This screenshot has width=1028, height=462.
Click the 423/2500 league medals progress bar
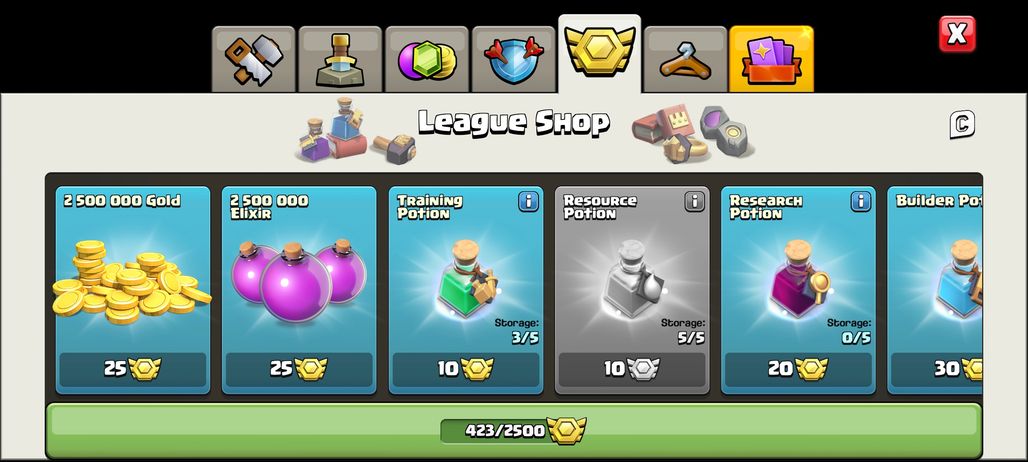pos(513,431)
